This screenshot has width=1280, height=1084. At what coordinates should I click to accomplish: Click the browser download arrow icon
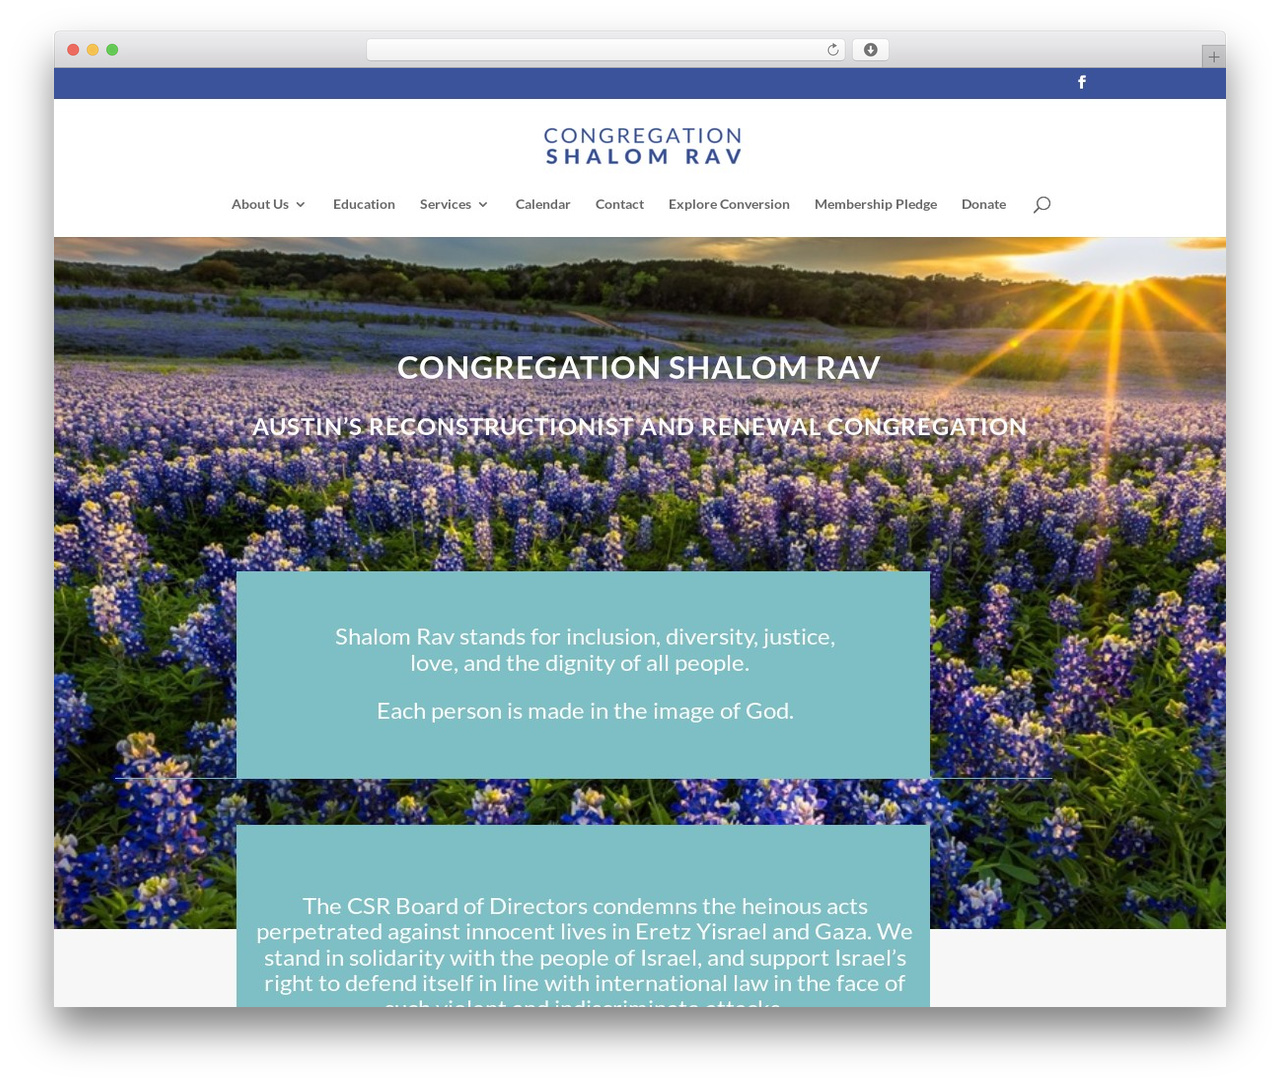(x=870, y=50)
